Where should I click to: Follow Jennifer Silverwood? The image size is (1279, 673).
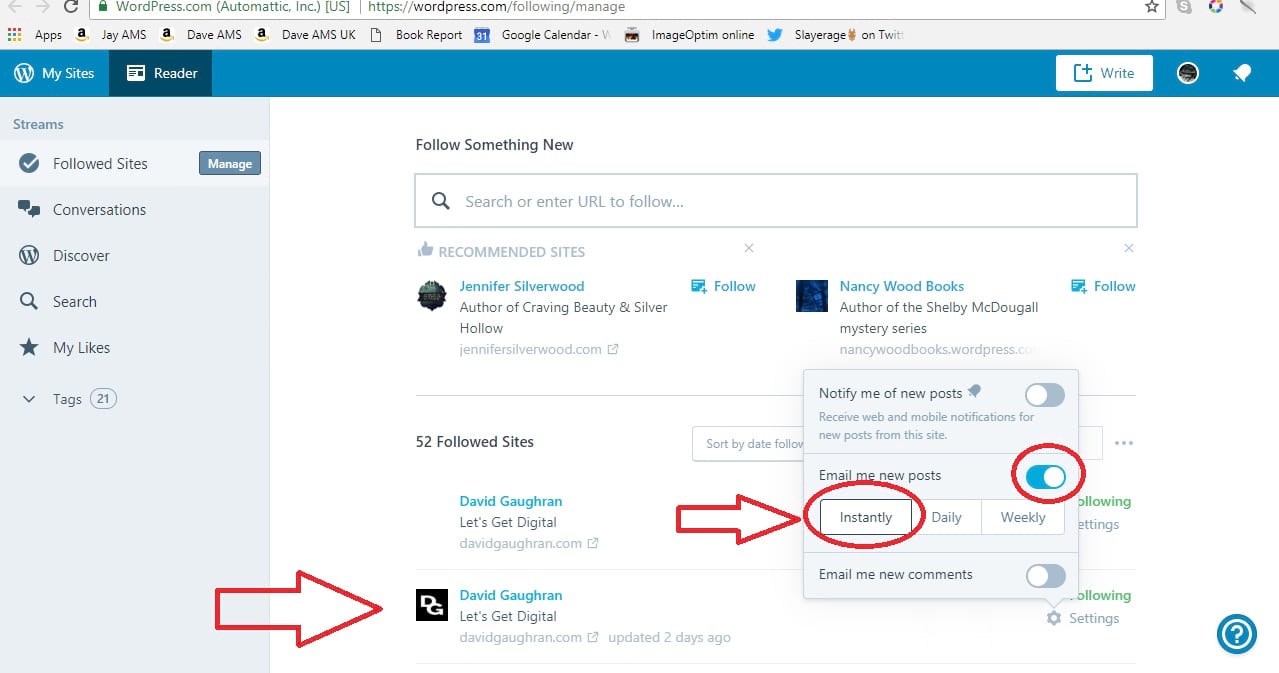click(x=724, y=286)
